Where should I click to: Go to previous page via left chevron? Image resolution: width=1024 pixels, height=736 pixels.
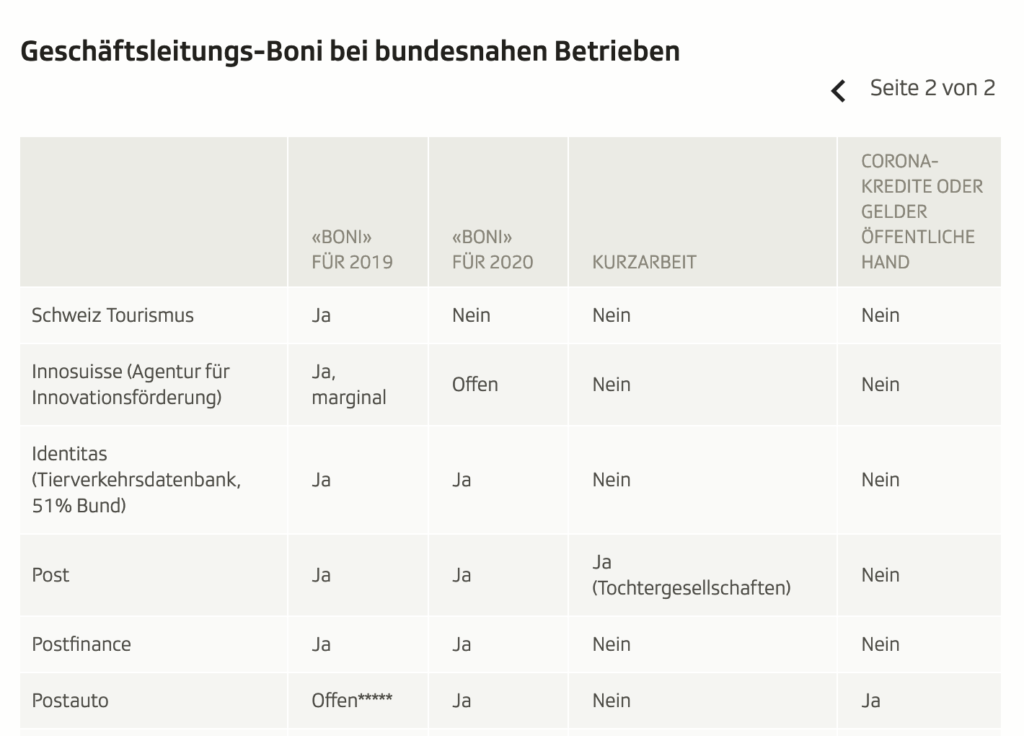pos(839,90)
